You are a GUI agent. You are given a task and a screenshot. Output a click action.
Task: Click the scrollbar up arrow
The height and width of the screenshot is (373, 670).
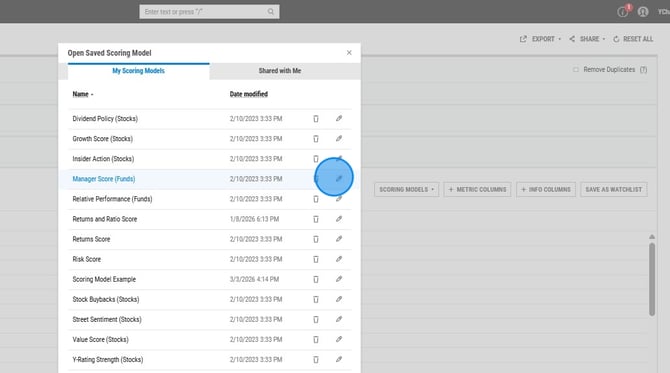coord(652,237)
